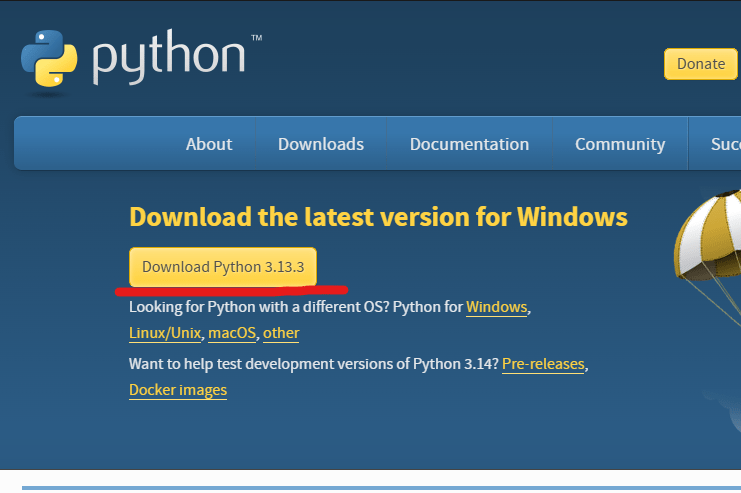
Task: Follow the other OS link
Action: coord(281,333)
